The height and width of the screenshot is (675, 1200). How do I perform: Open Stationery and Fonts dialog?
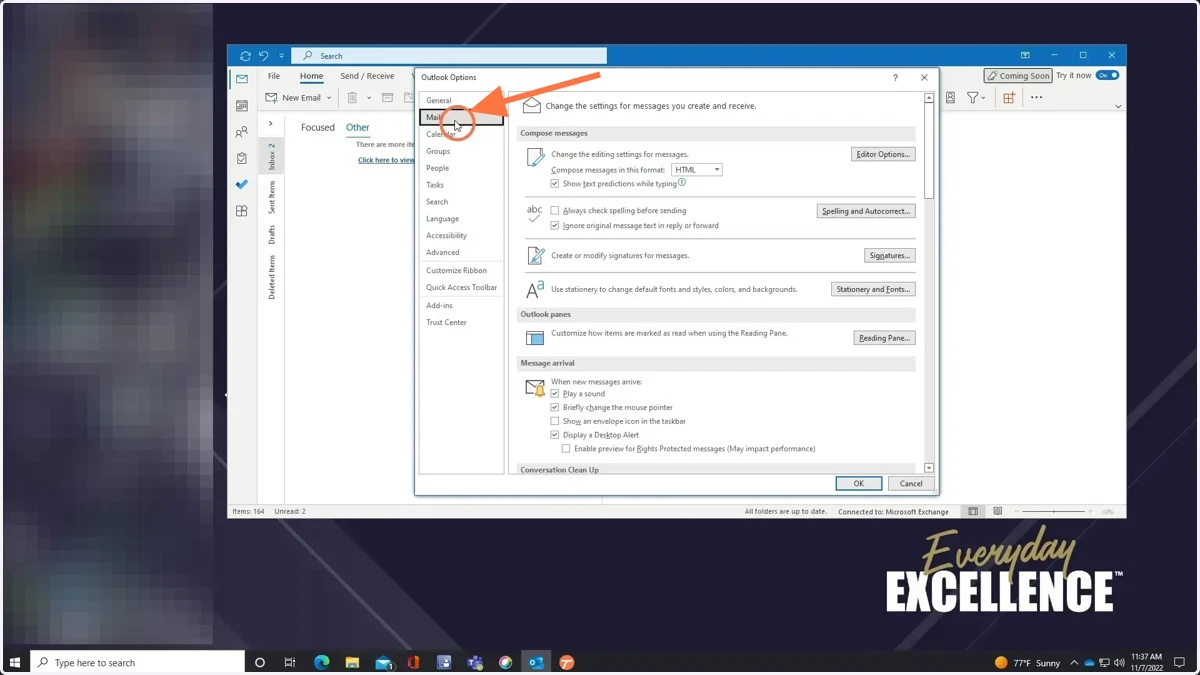click(x=873, y=289)
